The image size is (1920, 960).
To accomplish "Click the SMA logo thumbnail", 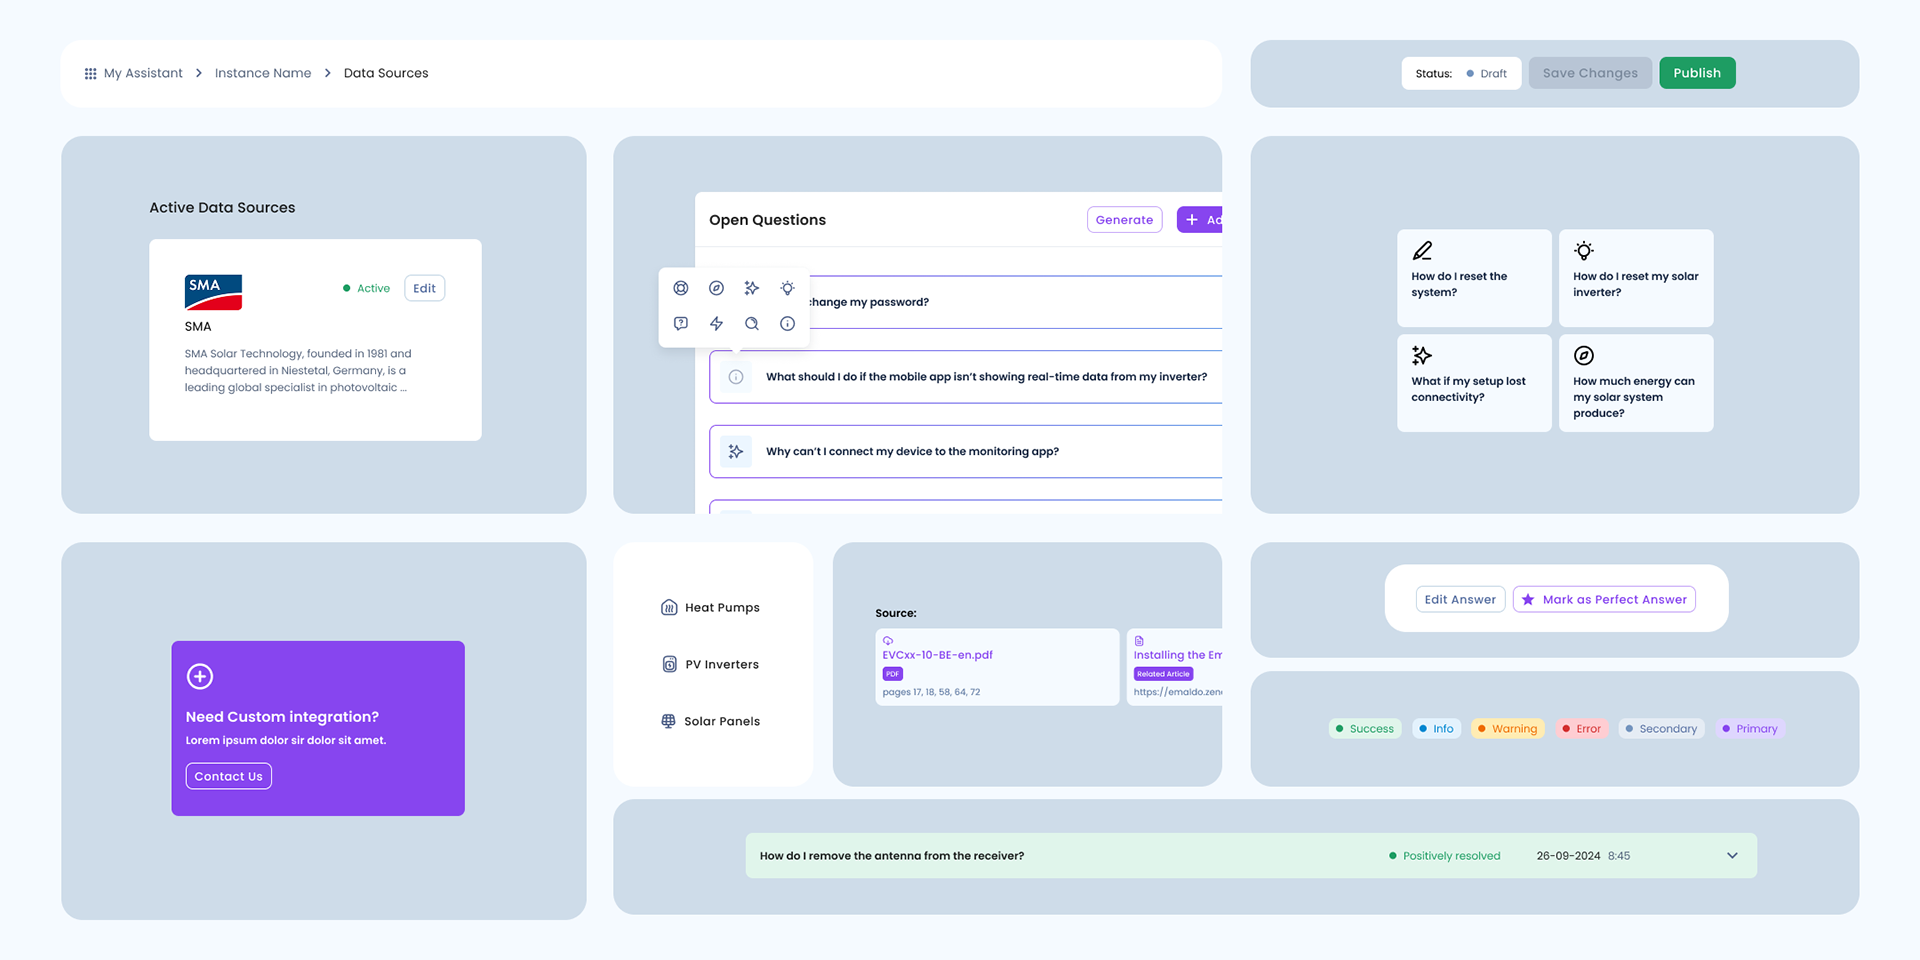I will click(x=213, y=292).
